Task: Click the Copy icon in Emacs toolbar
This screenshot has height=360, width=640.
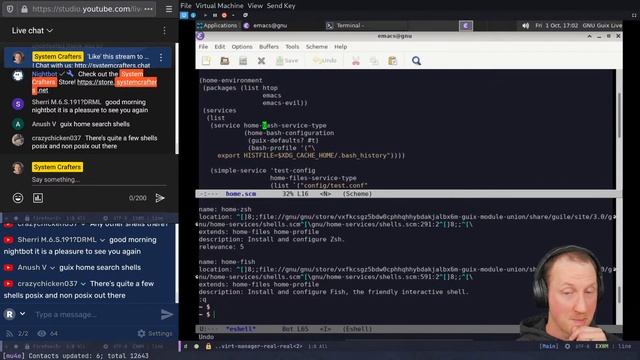Action: pyautogui.click(x=374, y=61)
